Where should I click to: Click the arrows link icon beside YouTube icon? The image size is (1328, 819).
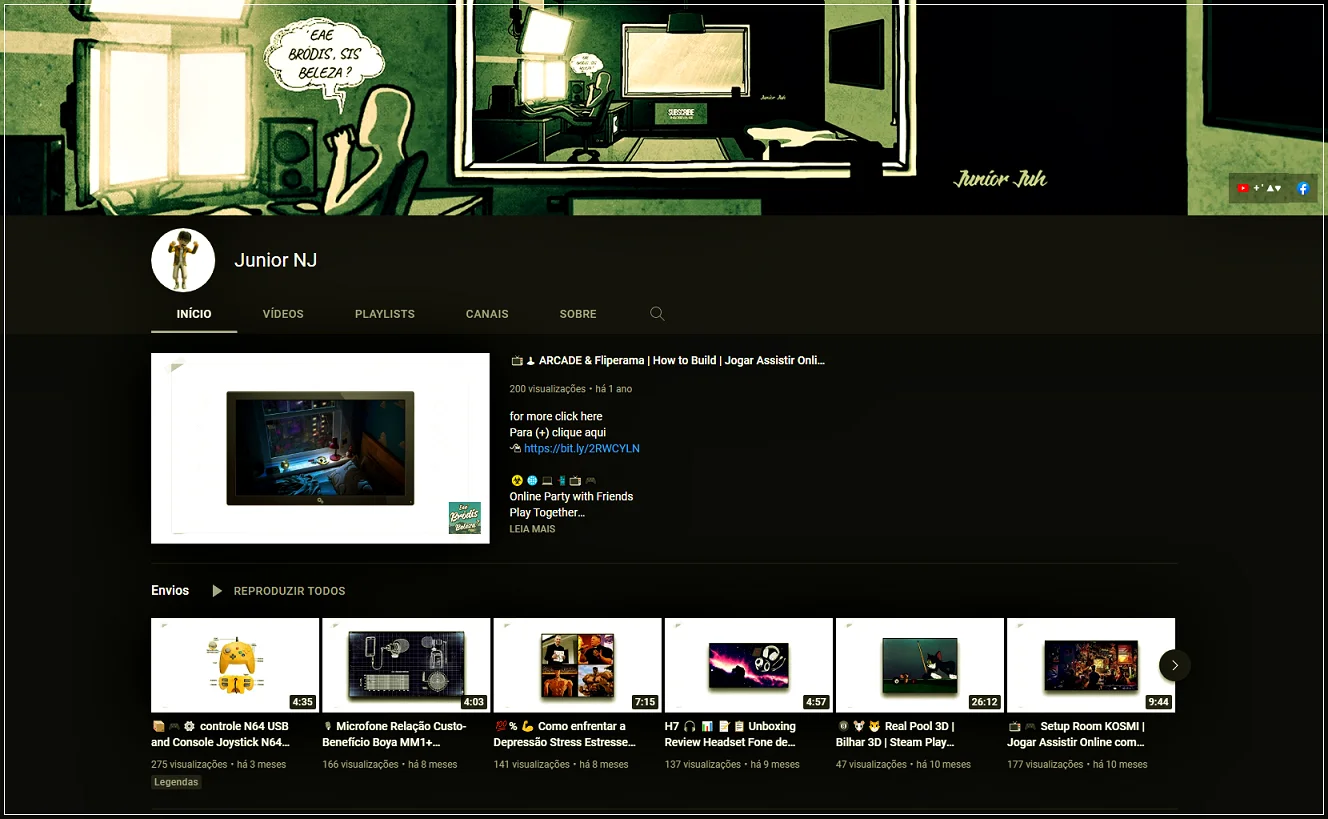tap(1267, 188)
